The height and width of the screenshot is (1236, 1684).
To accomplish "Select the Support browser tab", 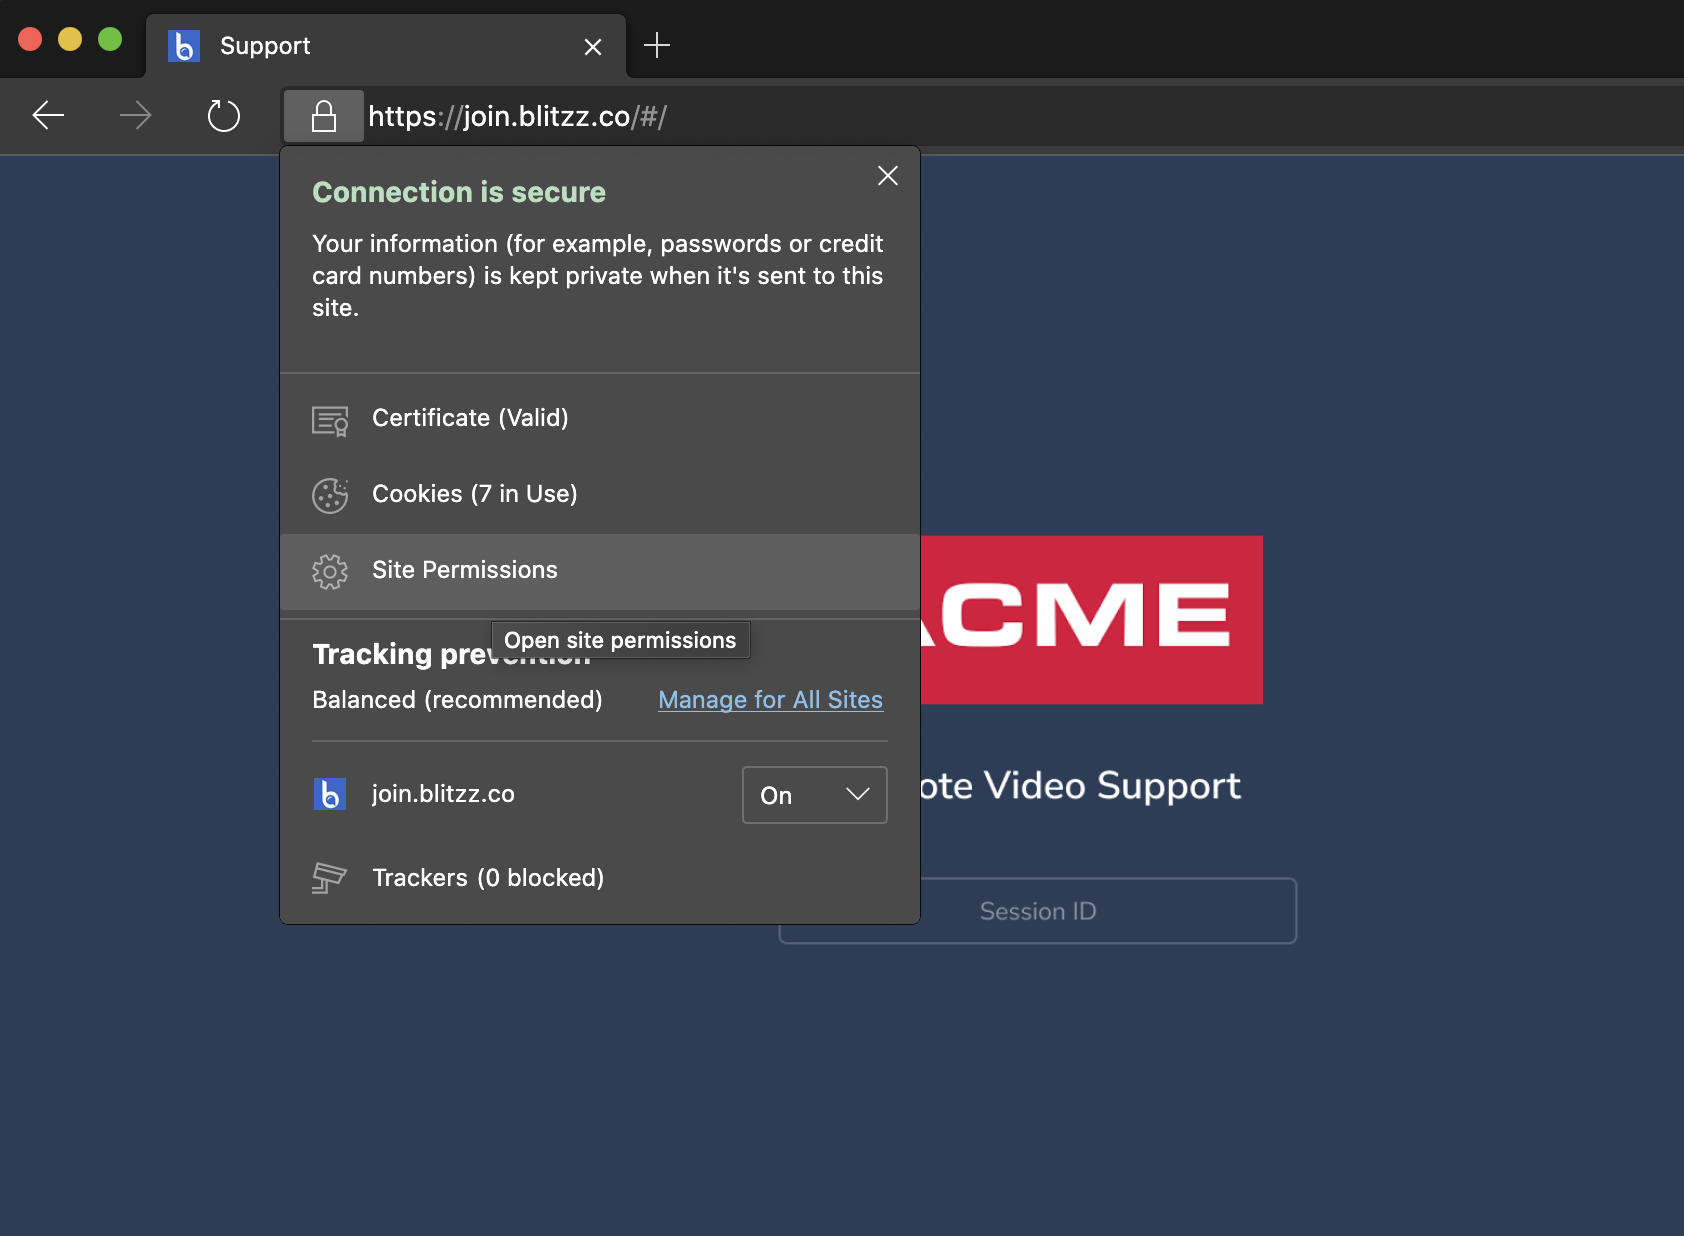I will (x=386, y=46).
